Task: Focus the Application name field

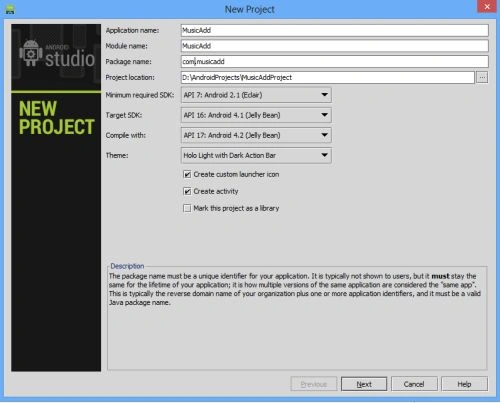Action: [x=335, y=30]
